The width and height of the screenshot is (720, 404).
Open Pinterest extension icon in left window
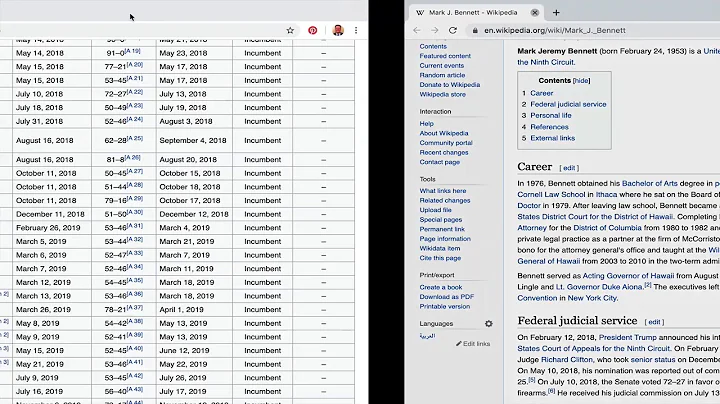[x=313, y=30]
